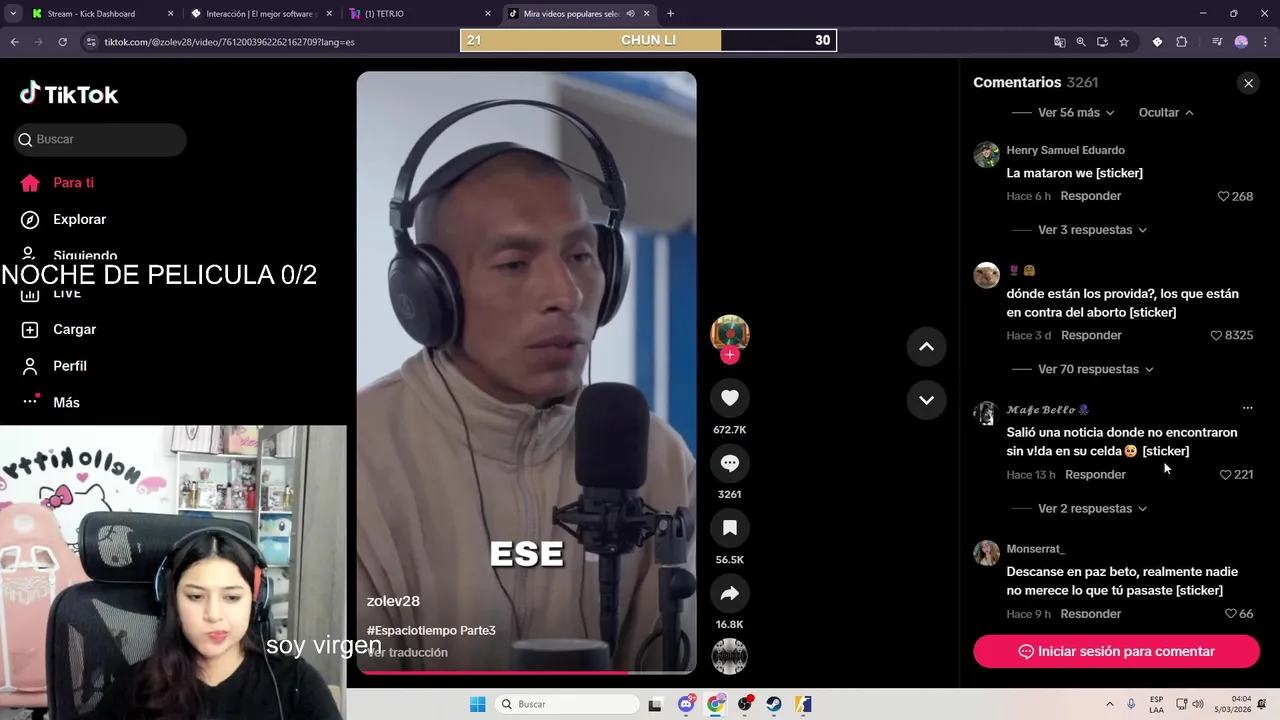Click the TikTok Buscar search field

point(100,139)
